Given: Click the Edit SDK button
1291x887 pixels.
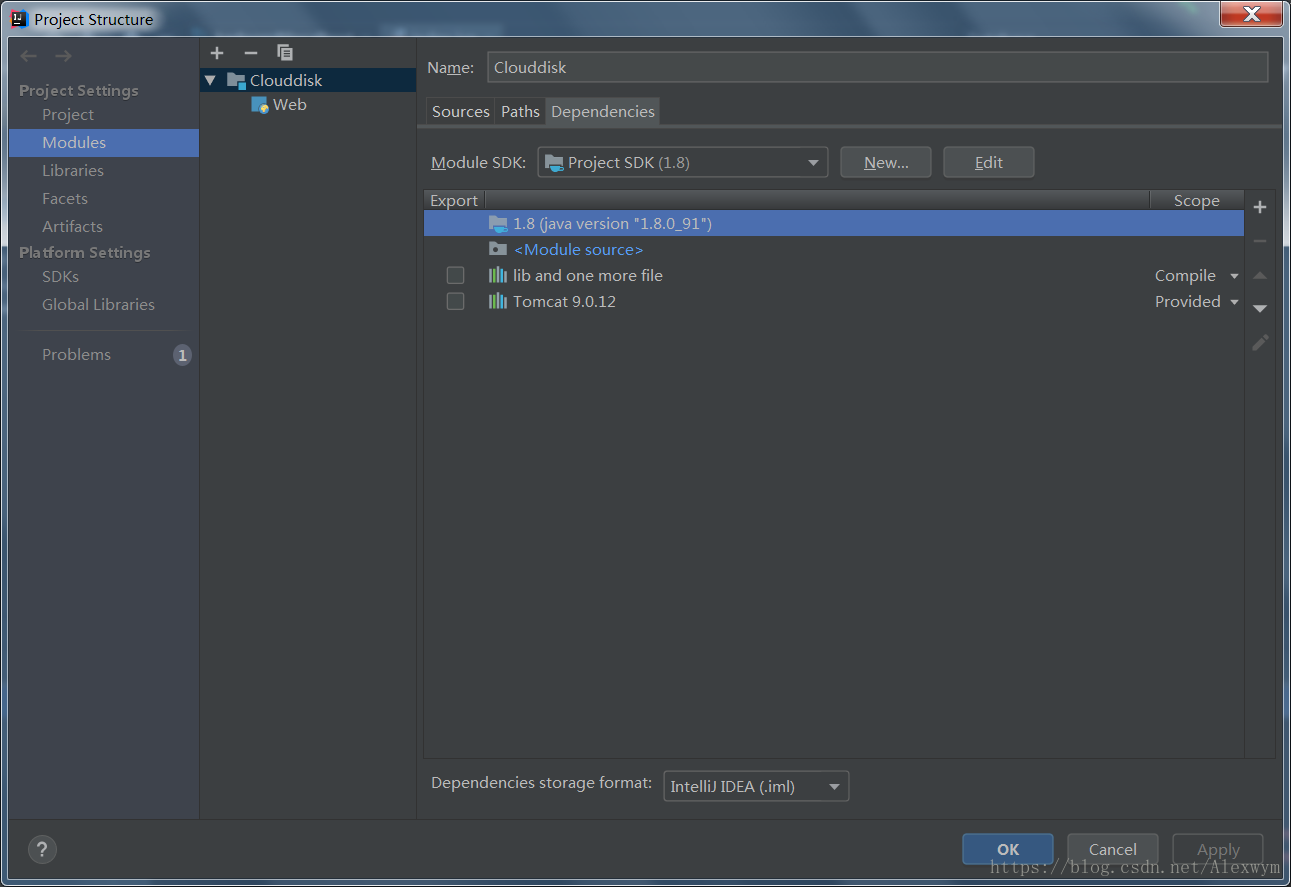Looking at the screenshot, I should [989, 162].
